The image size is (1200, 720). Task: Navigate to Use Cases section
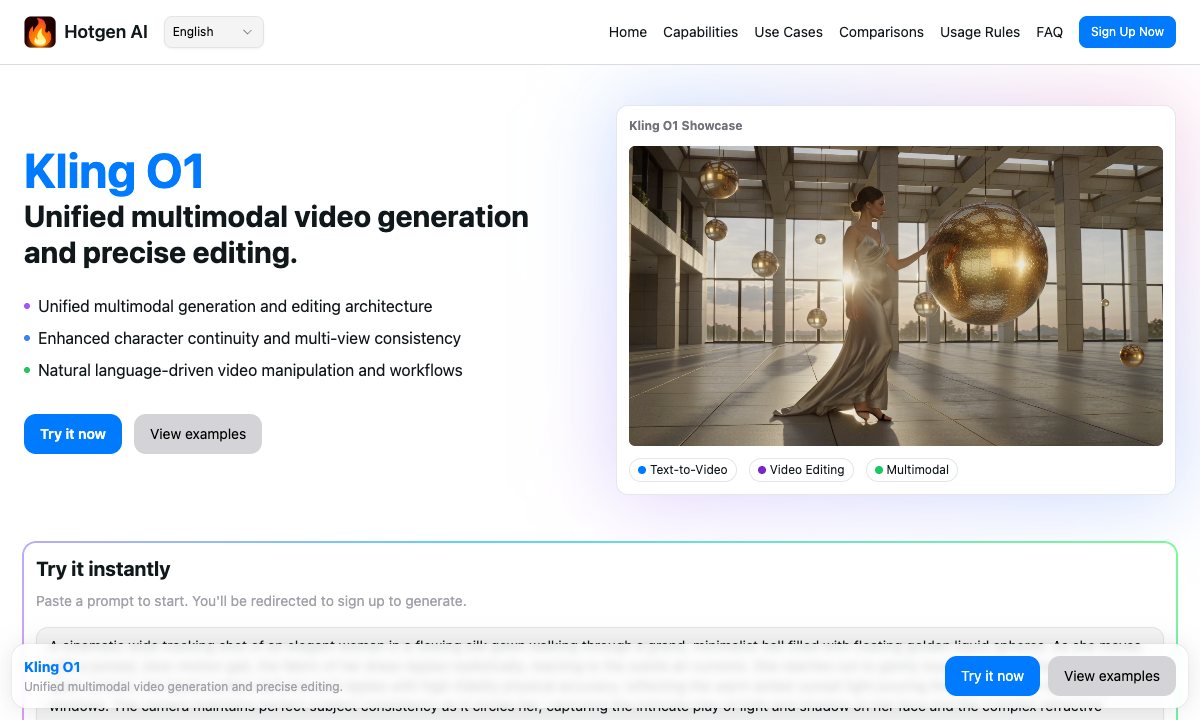pos(788,32)
